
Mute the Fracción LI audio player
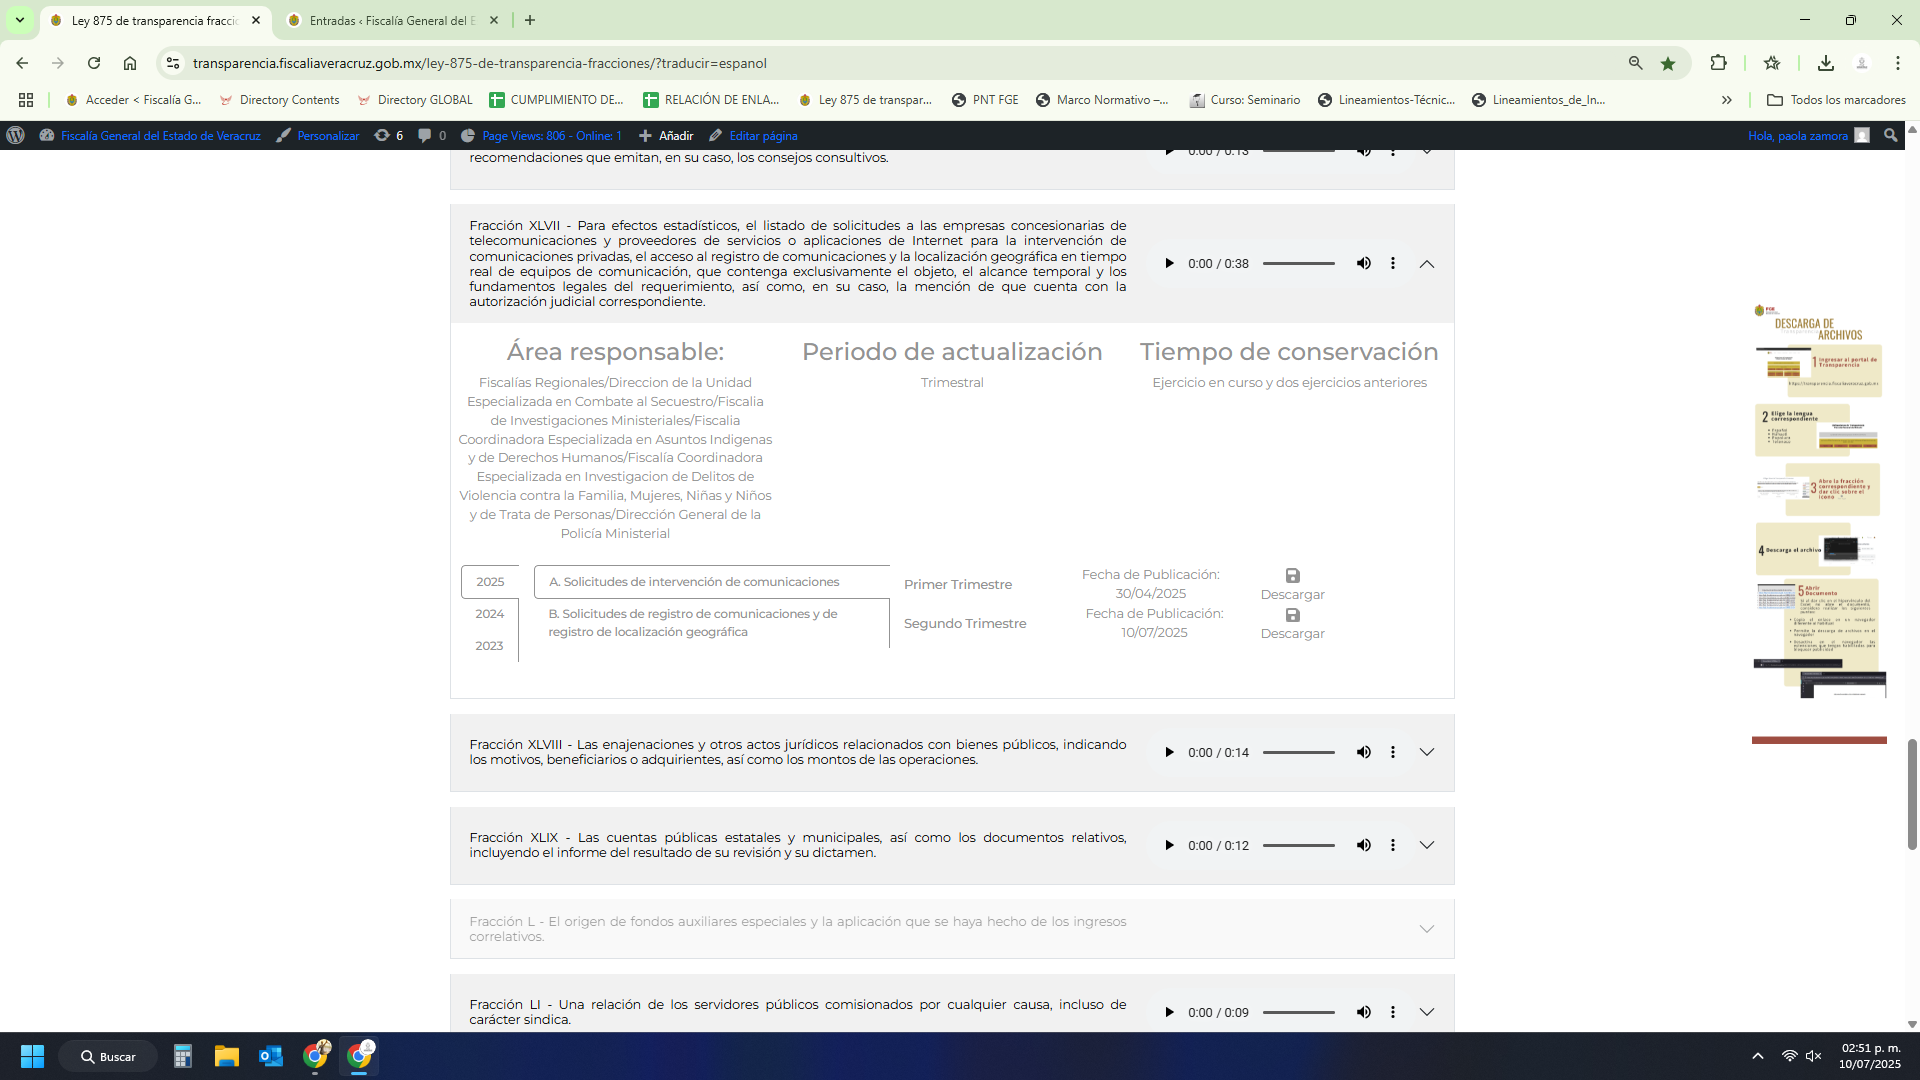coord(1363,1012)
